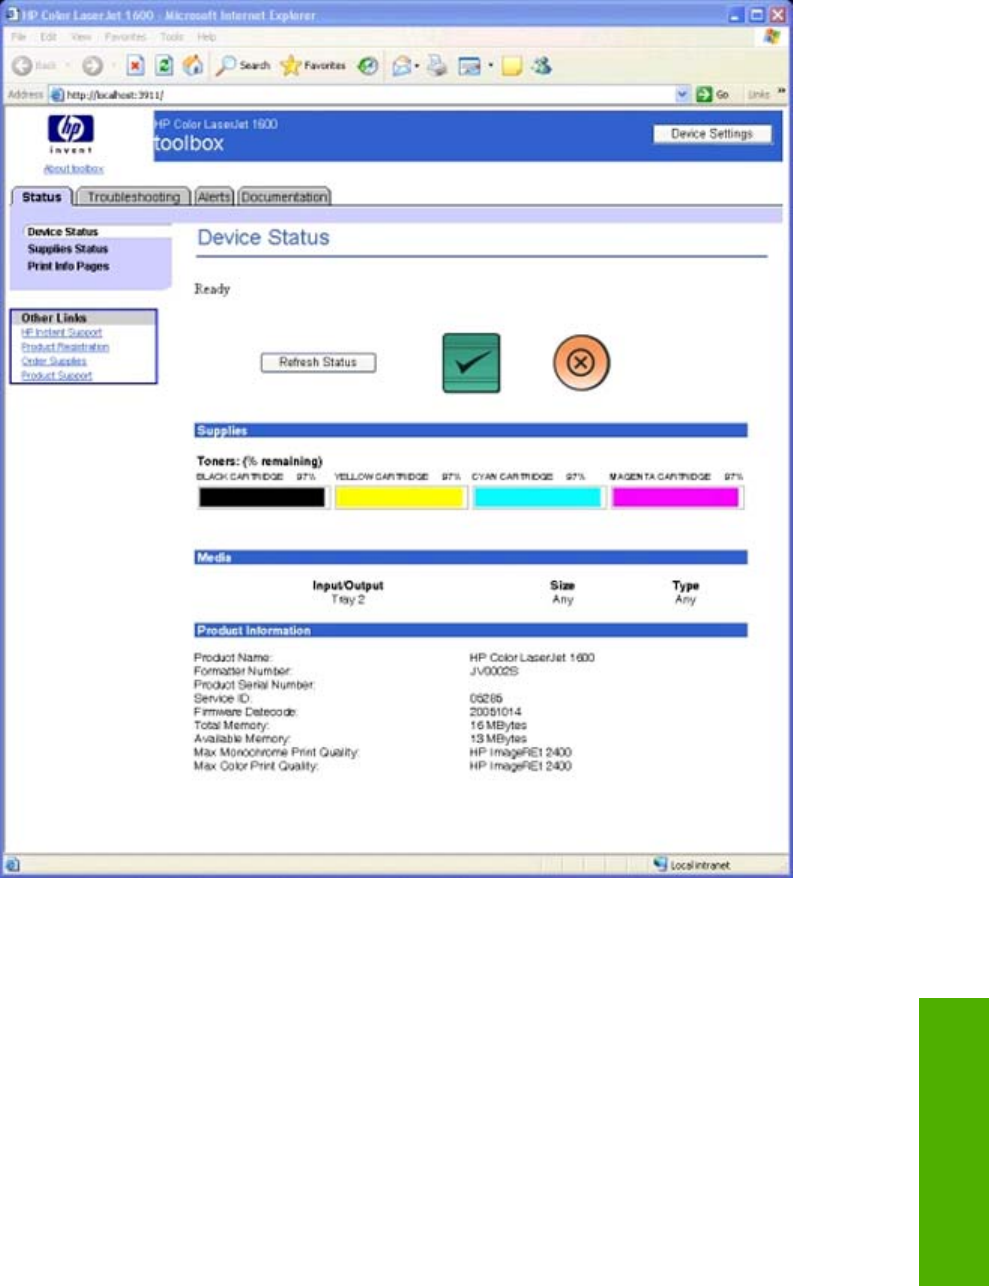This screenshot has width=989, height=1286.
Task: Open the Edit icon dropdown arrow
Action: (x=490, y=66)
